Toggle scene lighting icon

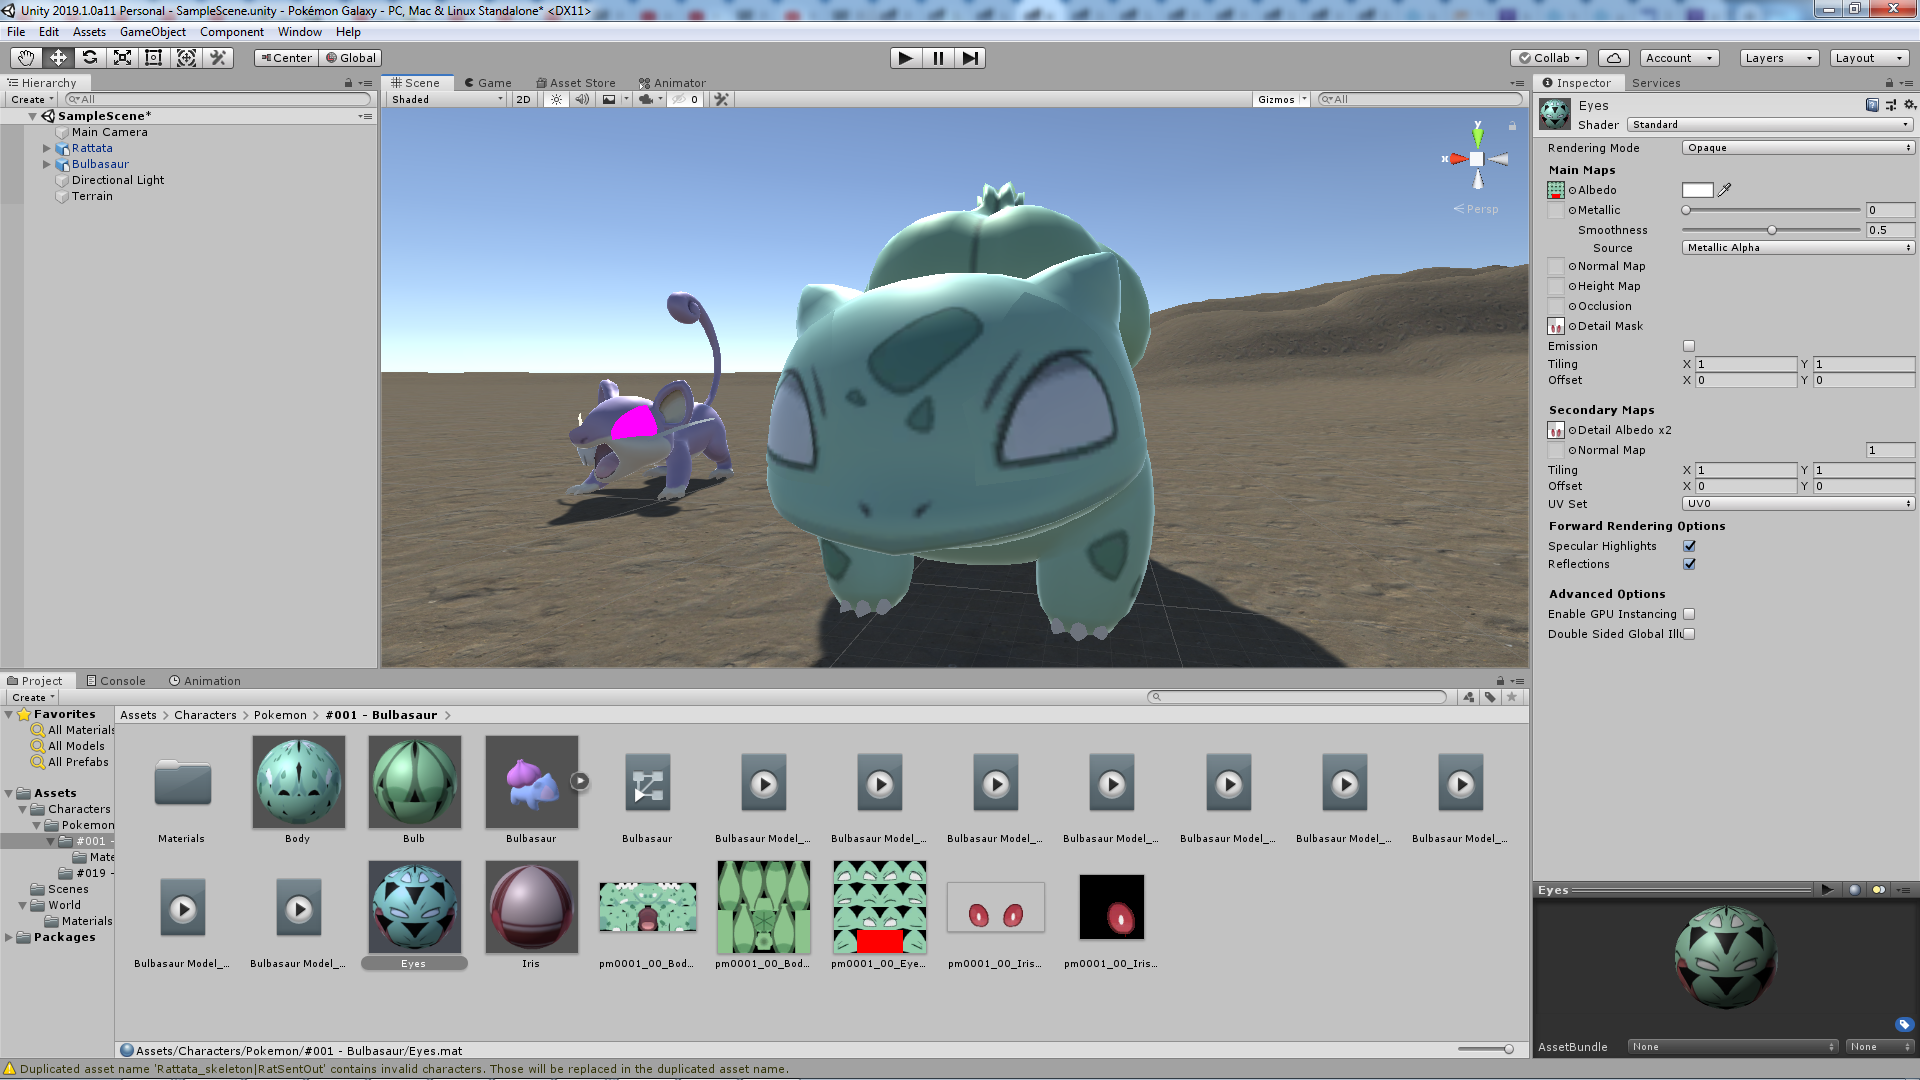click(557, 99)
